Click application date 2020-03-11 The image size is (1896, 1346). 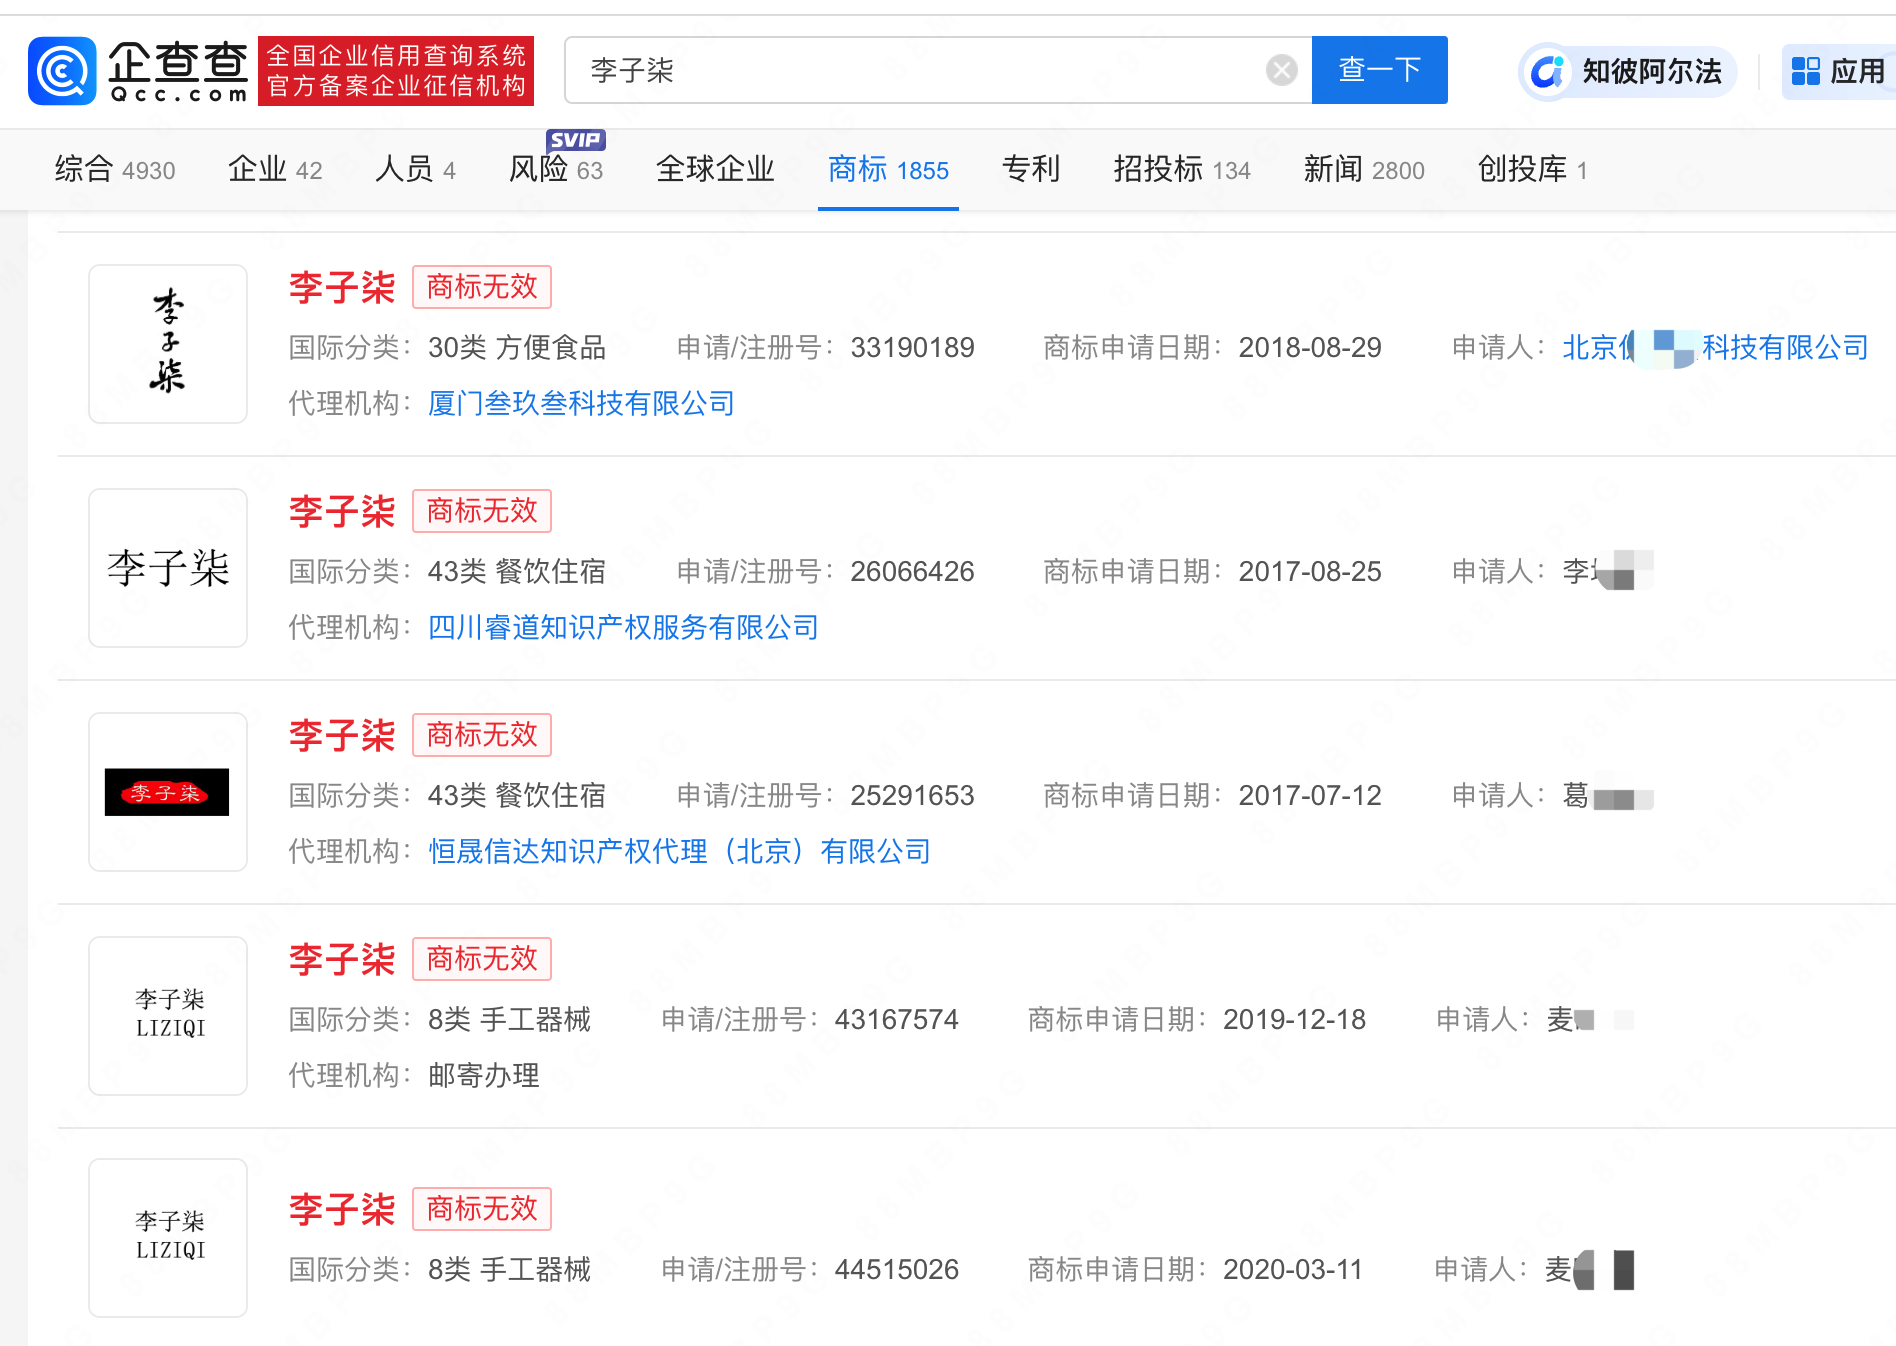1292,1270
